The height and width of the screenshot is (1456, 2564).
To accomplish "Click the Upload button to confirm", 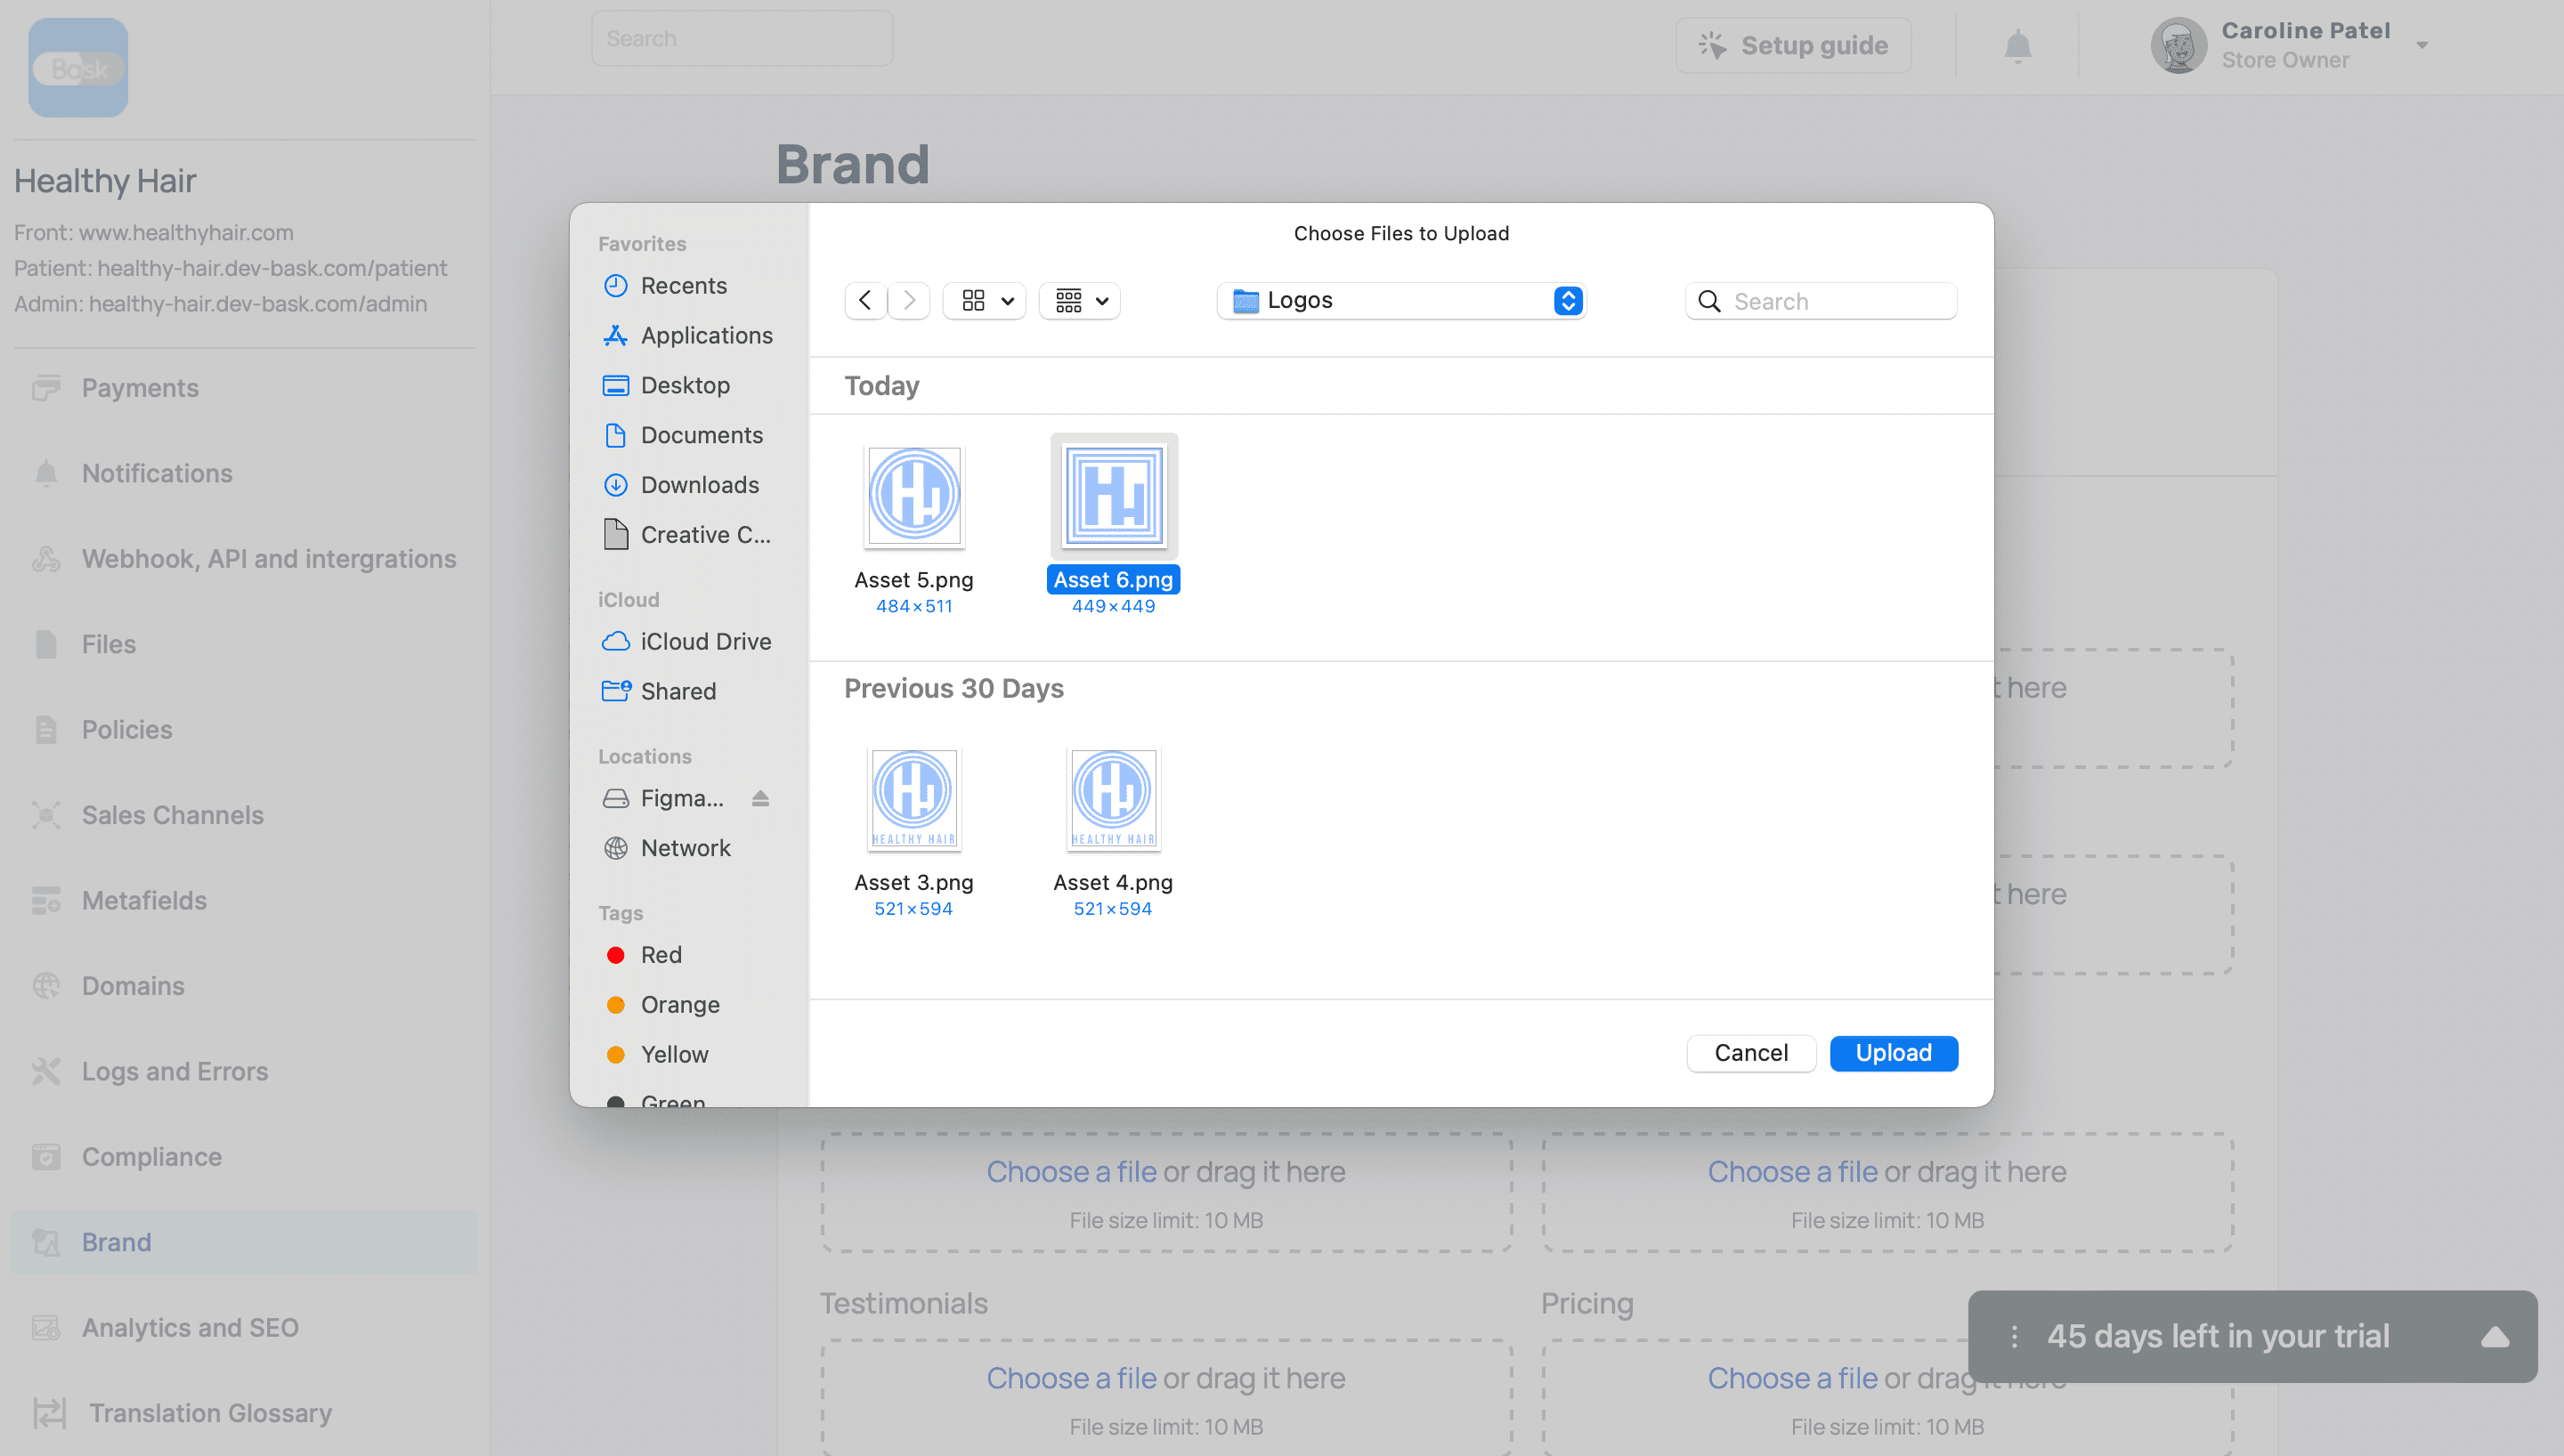I will 1893,1053.
